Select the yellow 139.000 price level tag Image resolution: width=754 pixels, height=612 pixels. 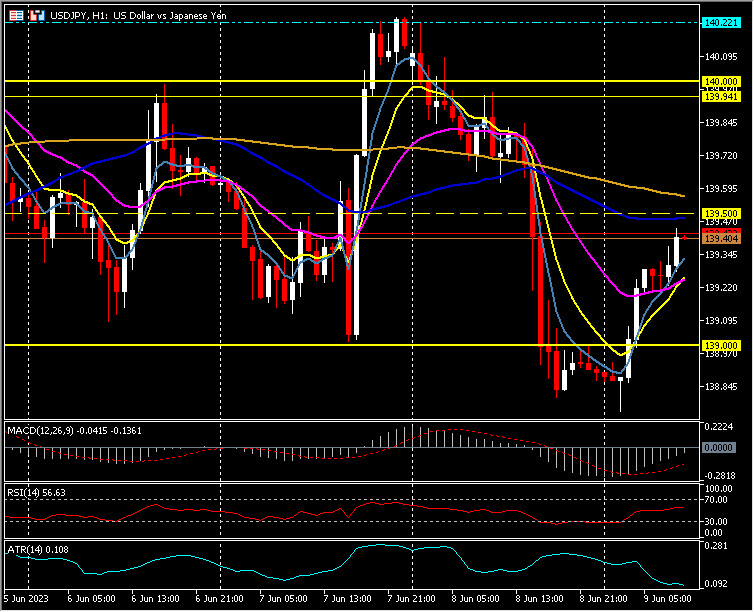[720, 345]
